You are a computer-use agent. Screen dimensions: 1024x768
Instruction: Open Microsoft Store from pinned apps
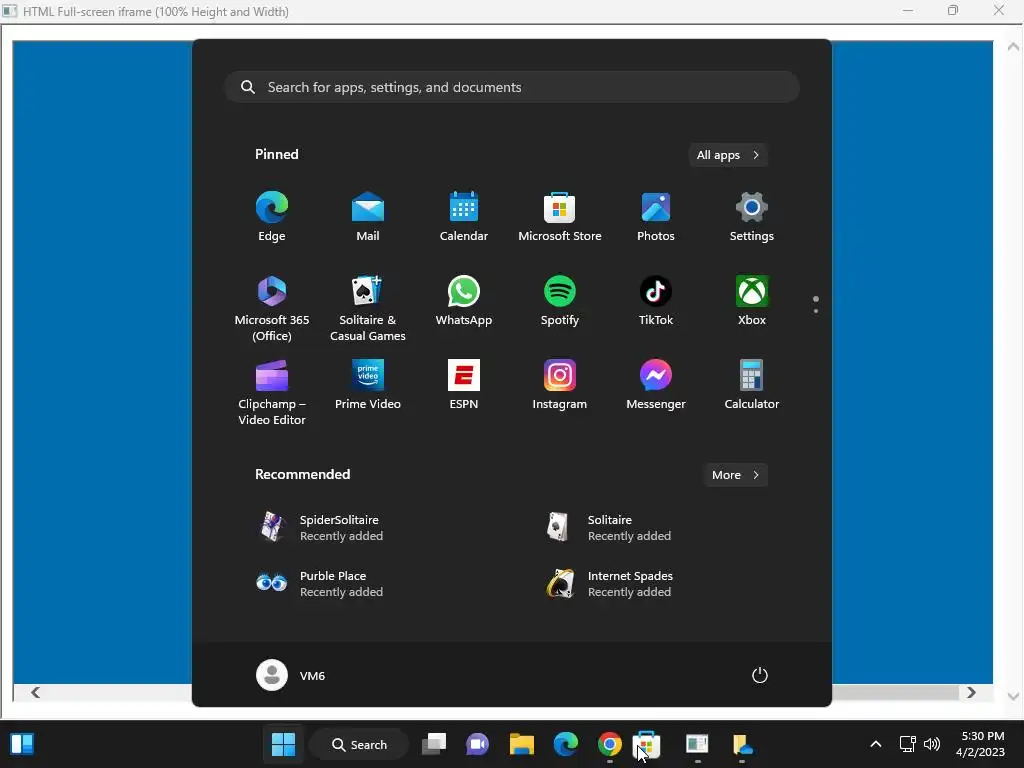560,217
